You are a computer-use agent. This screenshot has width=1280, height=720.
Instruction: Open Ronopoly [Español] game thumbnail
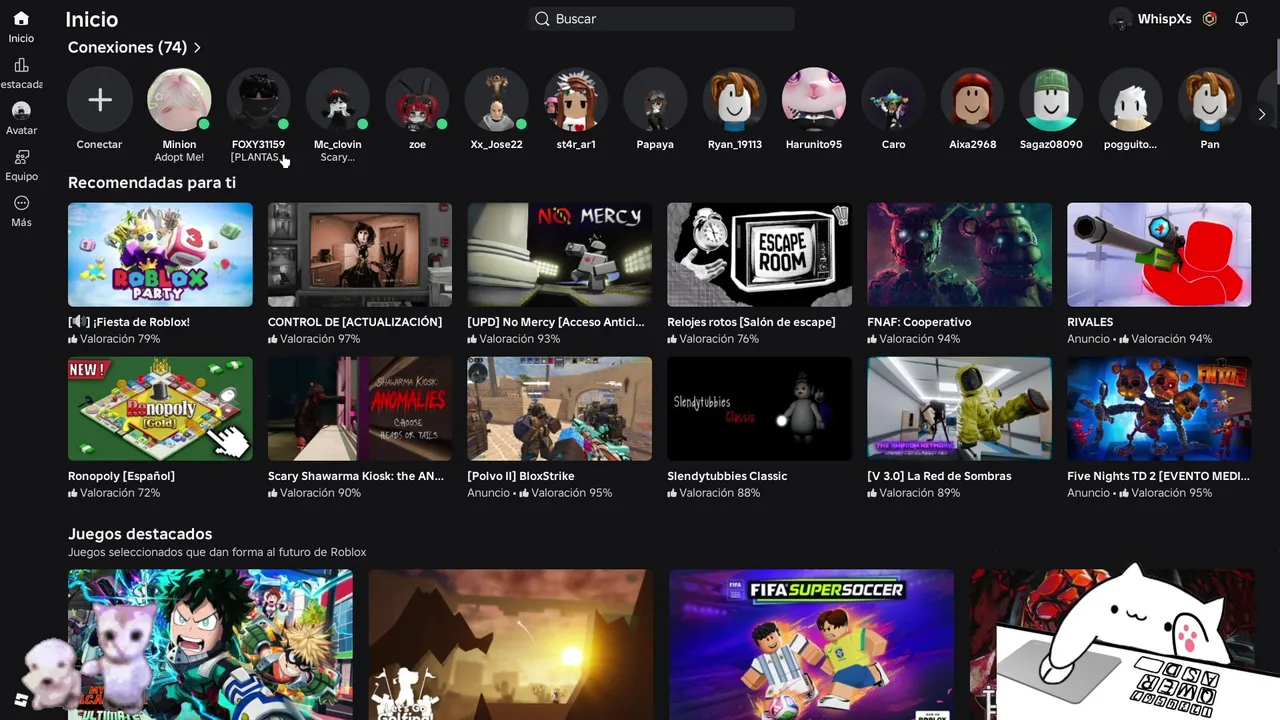[160, 409]
